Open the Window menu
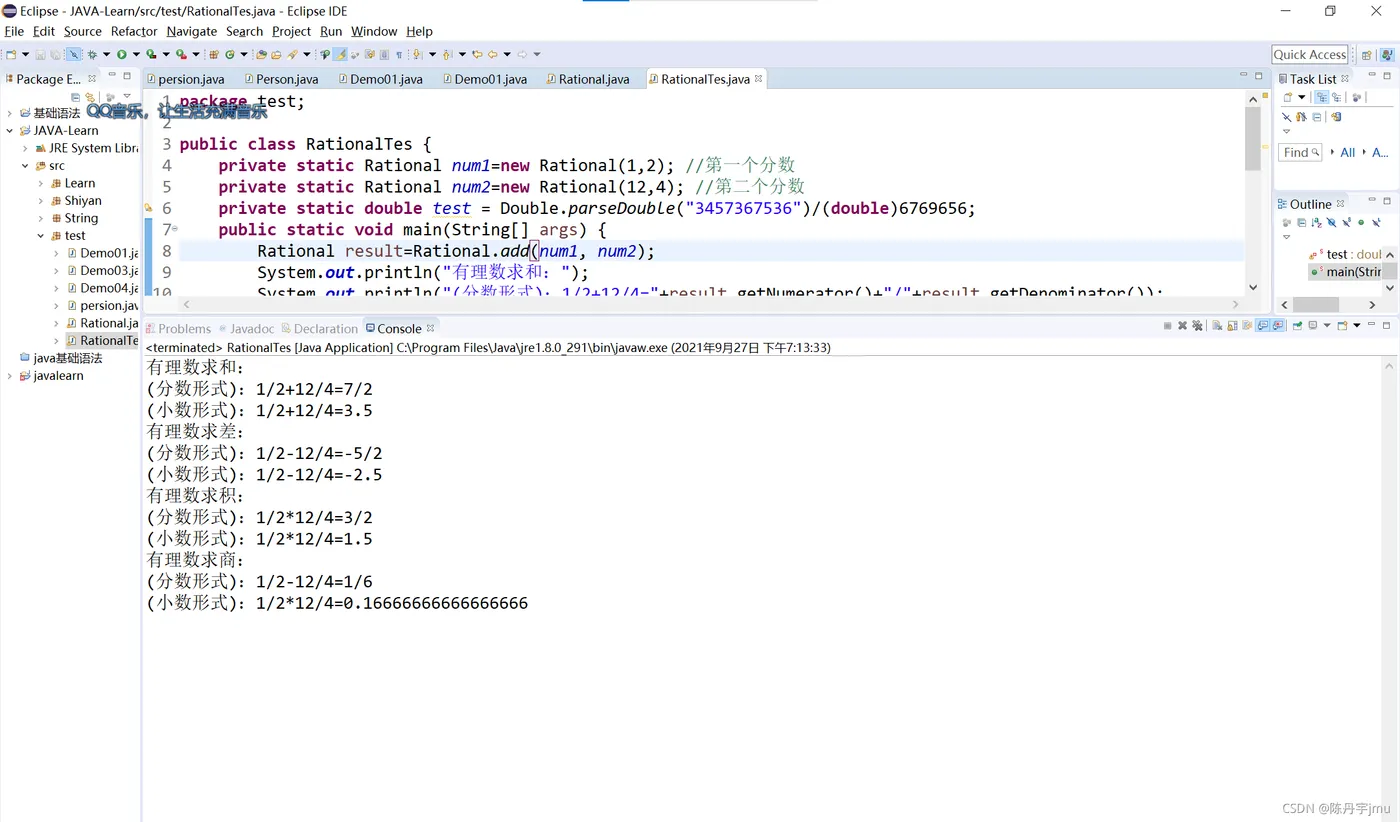The height and width of the screenshot is (822, 1400). 374,31
